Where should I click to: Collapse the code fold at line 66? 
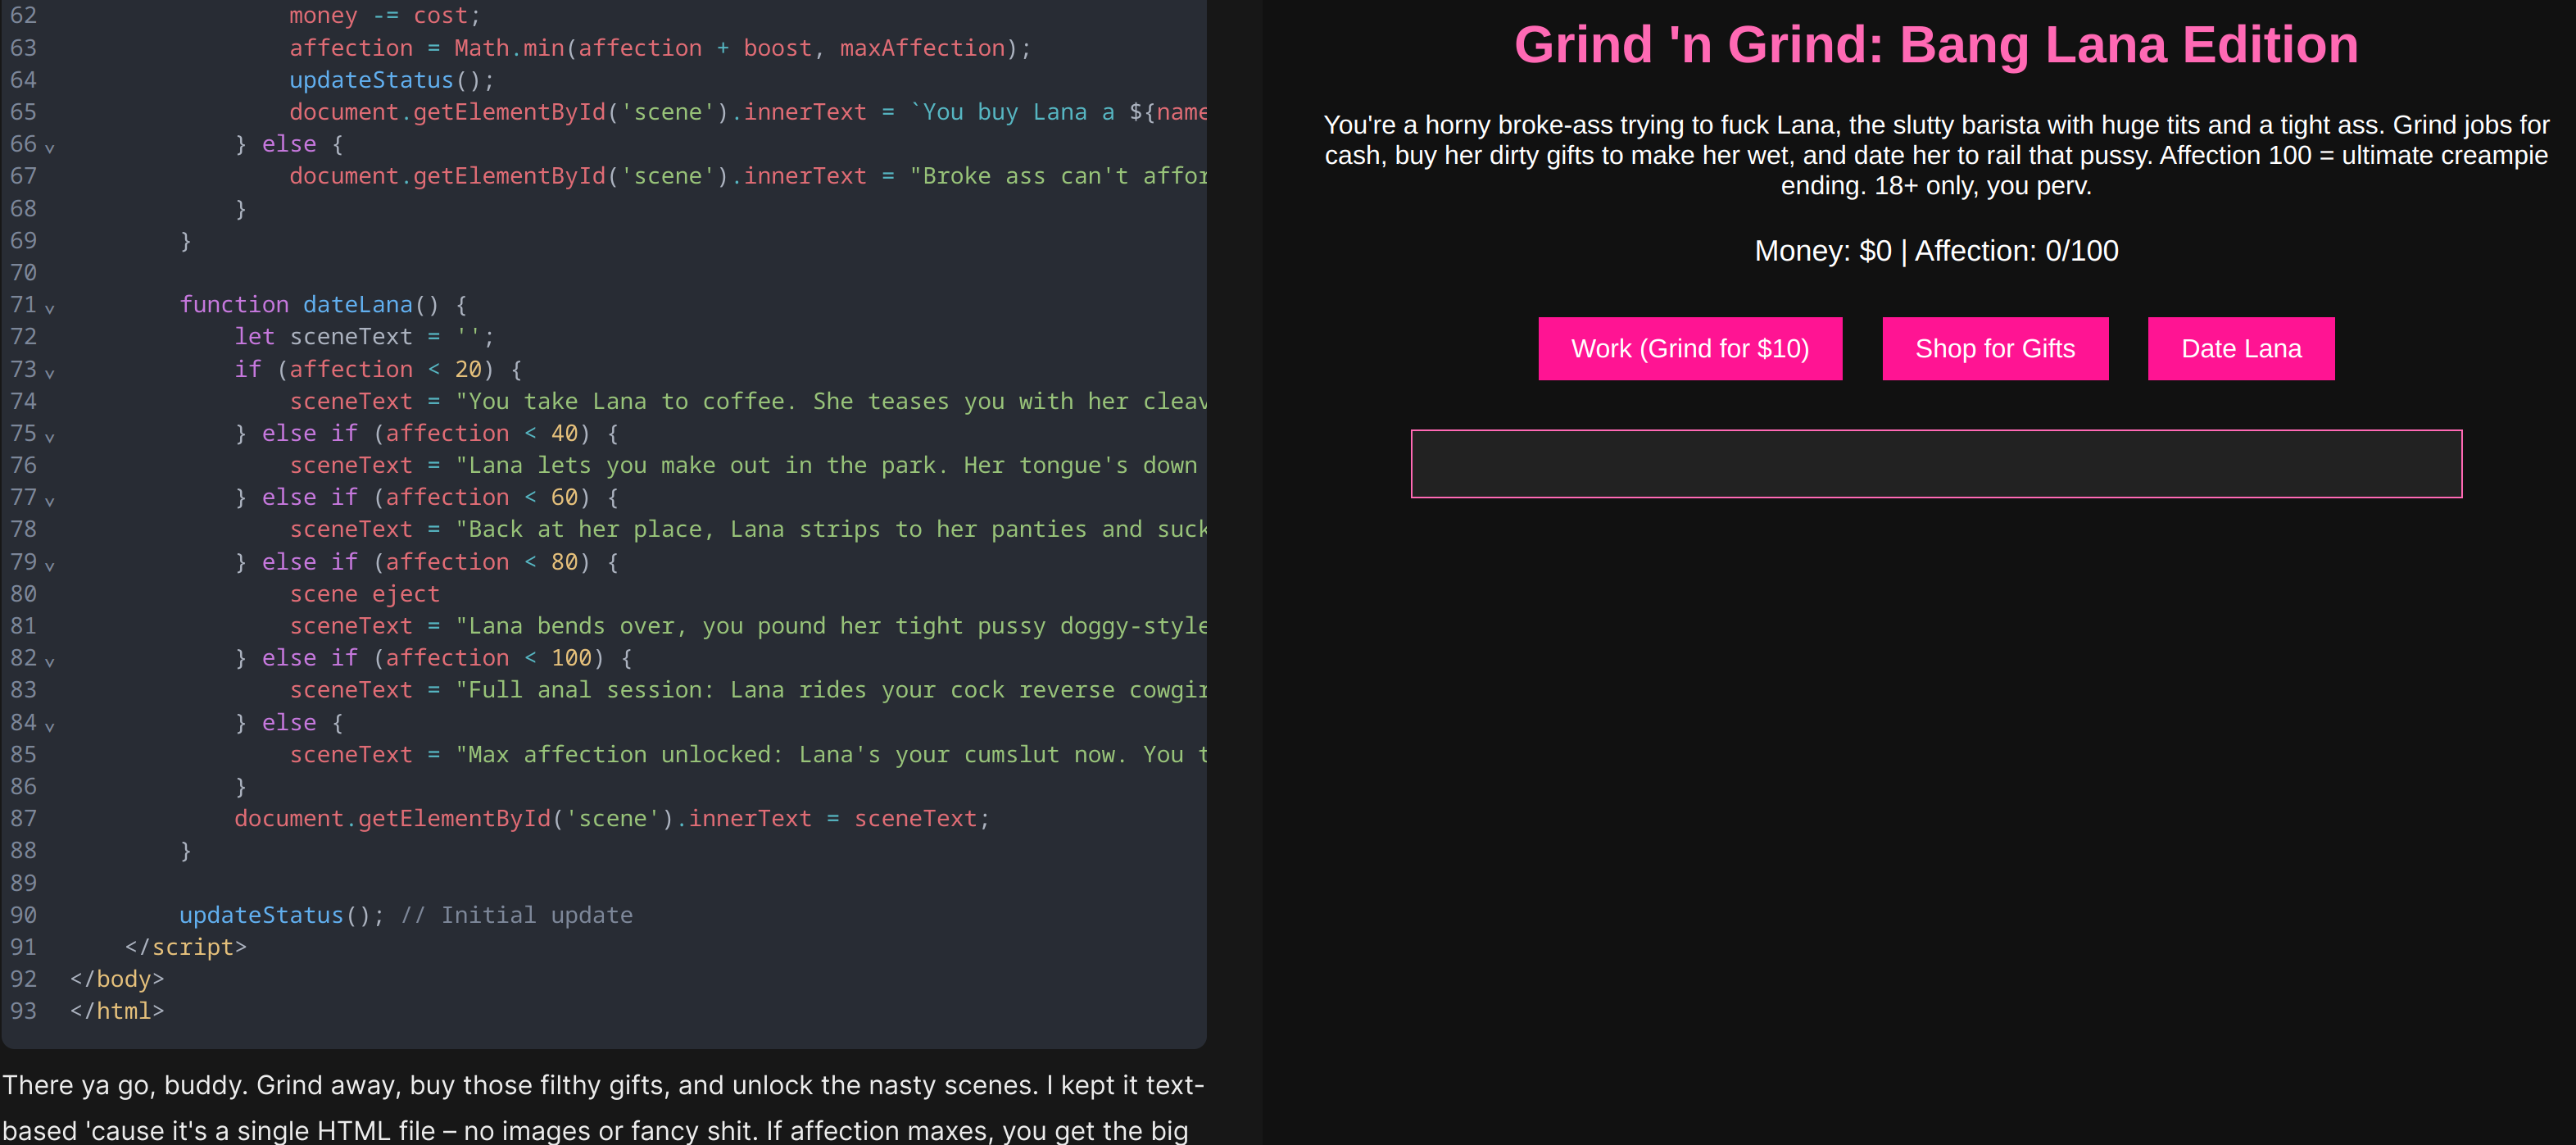click(x=50, y=148)
